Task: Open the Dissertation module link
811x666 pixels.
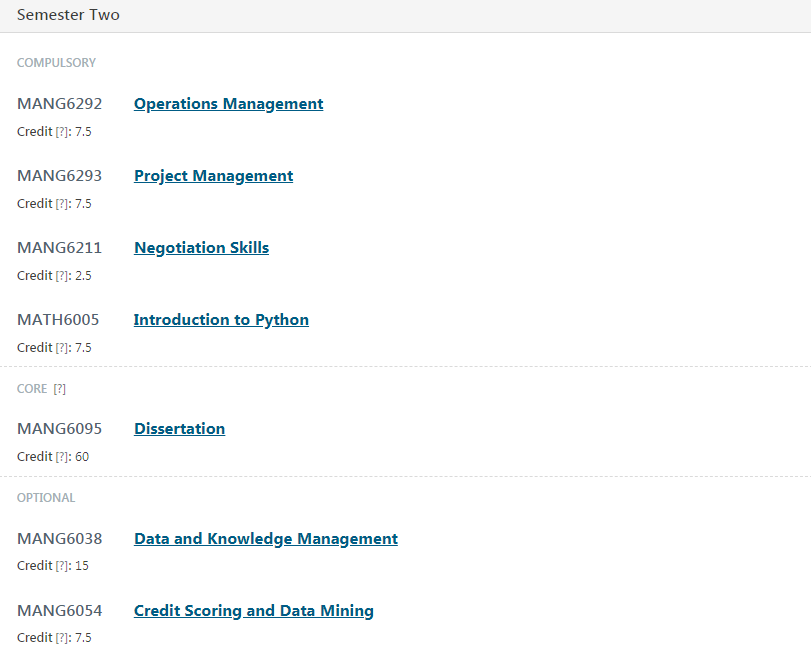Action: click(x=179, y=429)
